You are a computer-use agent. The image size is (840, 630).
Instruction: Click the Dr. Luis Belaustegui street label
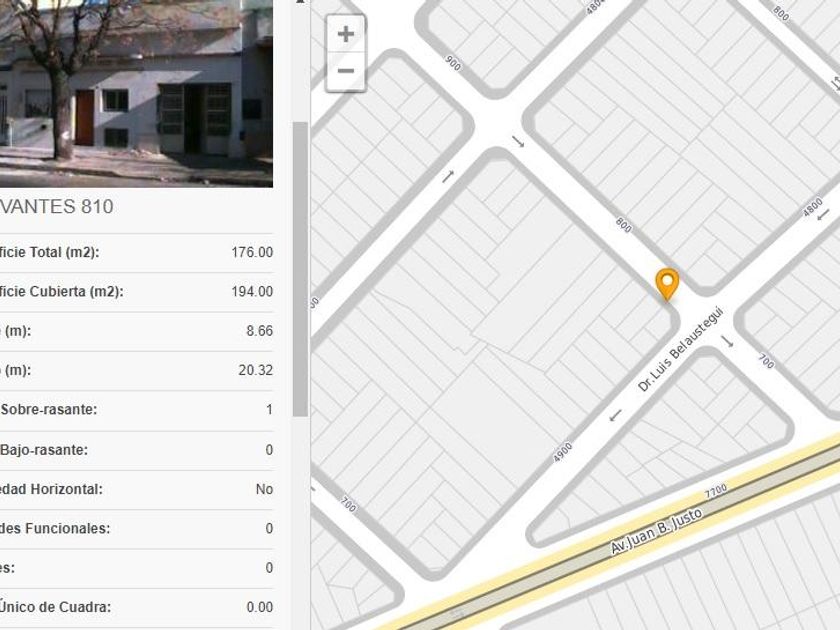[680, 349]
